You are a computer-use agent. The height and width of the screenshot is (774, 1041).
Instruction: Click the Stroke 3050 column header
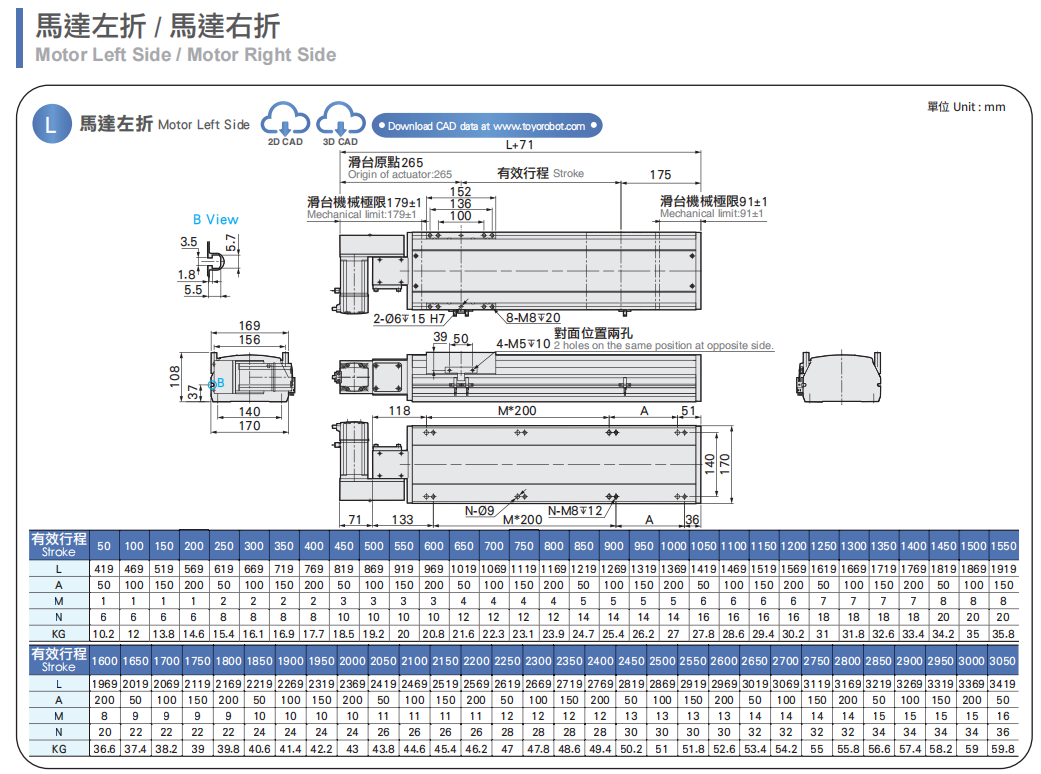point(1002,661)
